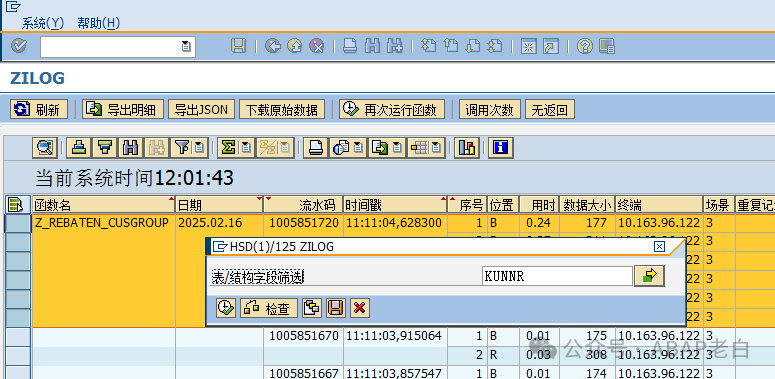Click the 检查 button in popup

(269, 308)
